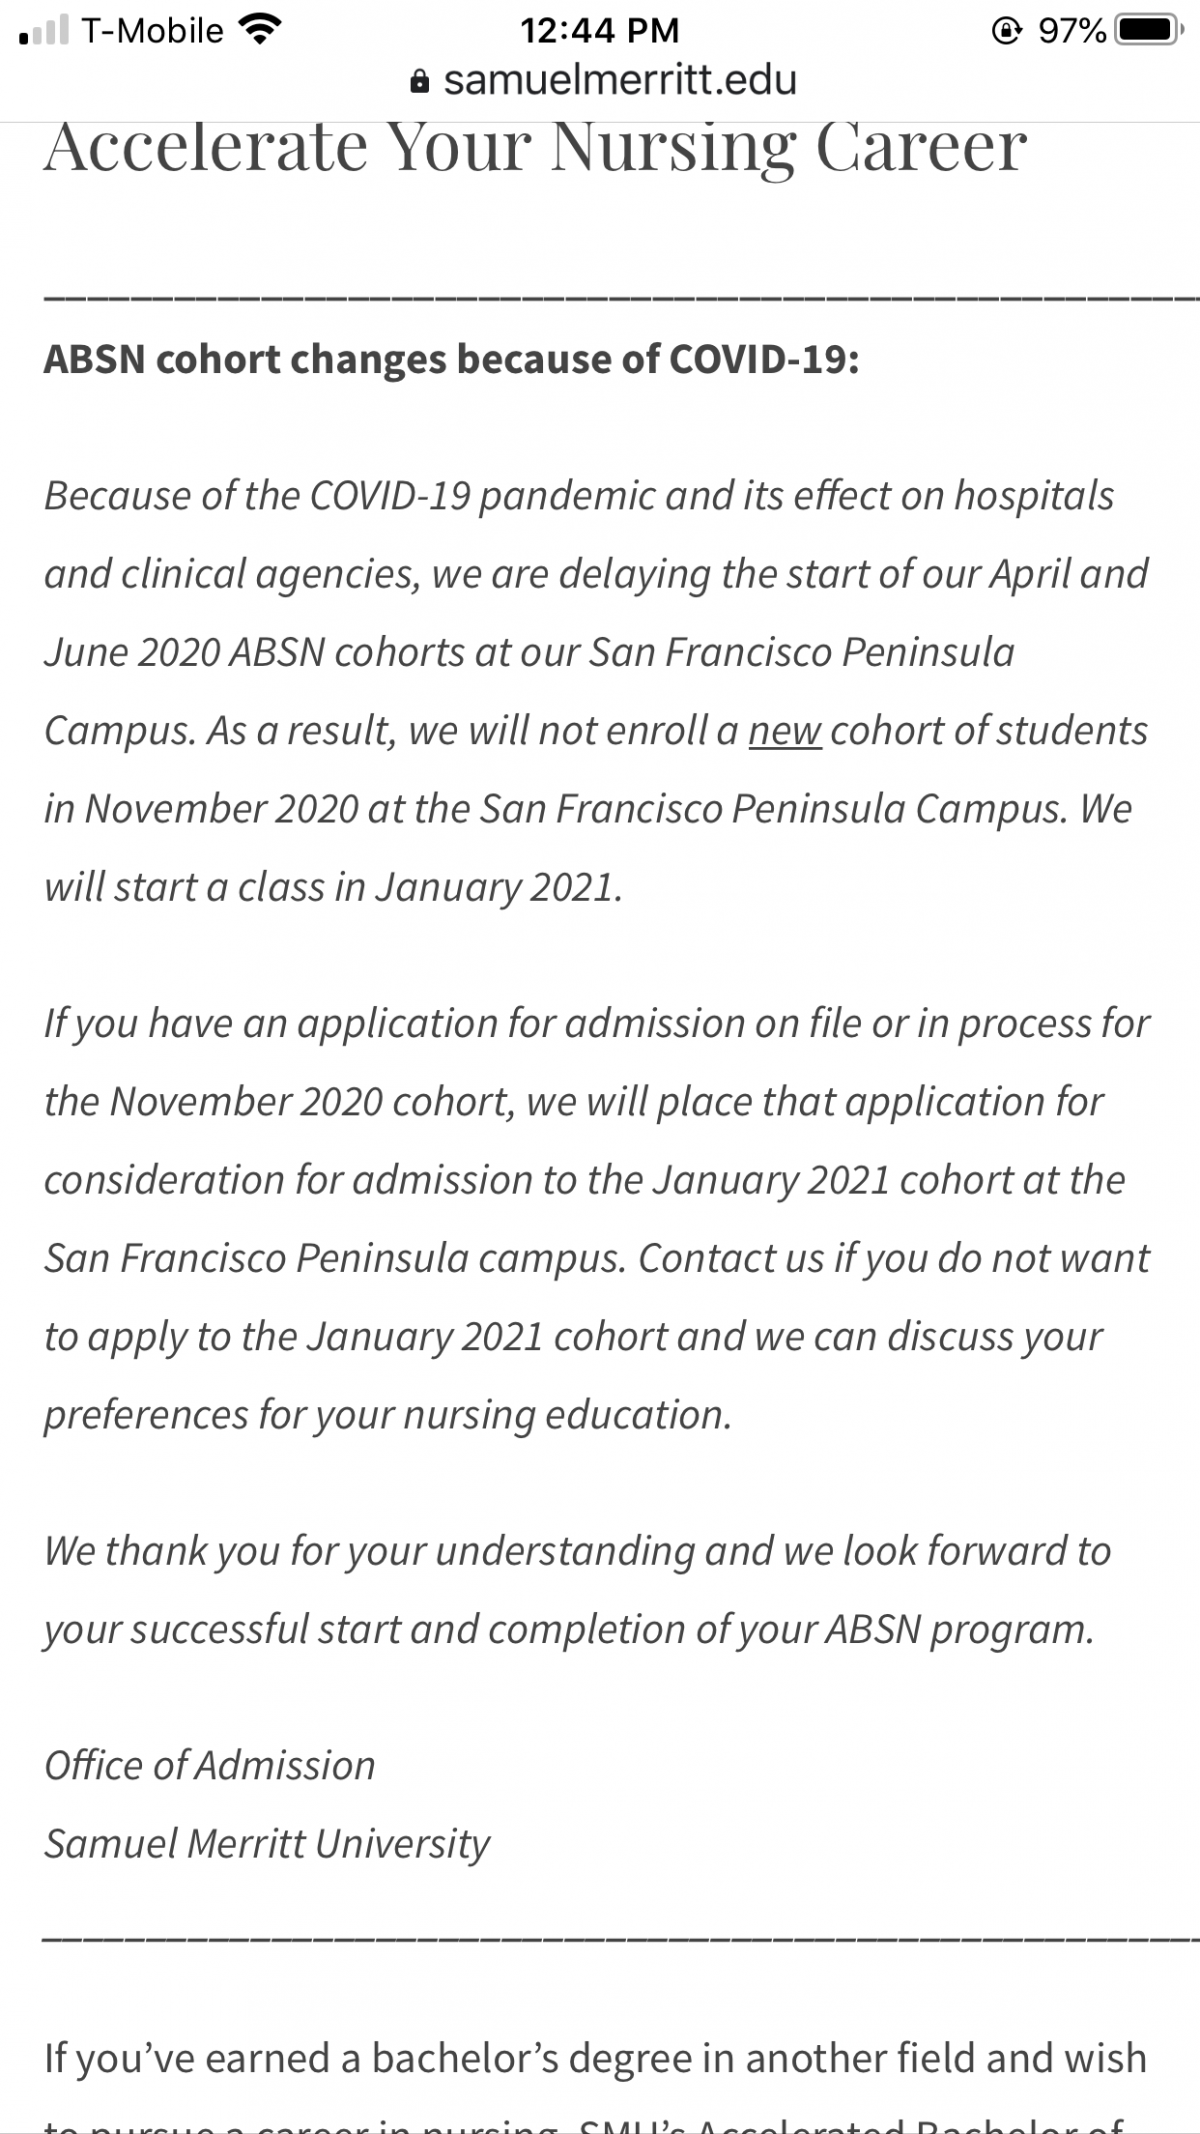Tap the "If you have an application" paragraph start
The height and width of the screenshot is (2134, 1200).
pyautogui.click(x=597, y=1023)
